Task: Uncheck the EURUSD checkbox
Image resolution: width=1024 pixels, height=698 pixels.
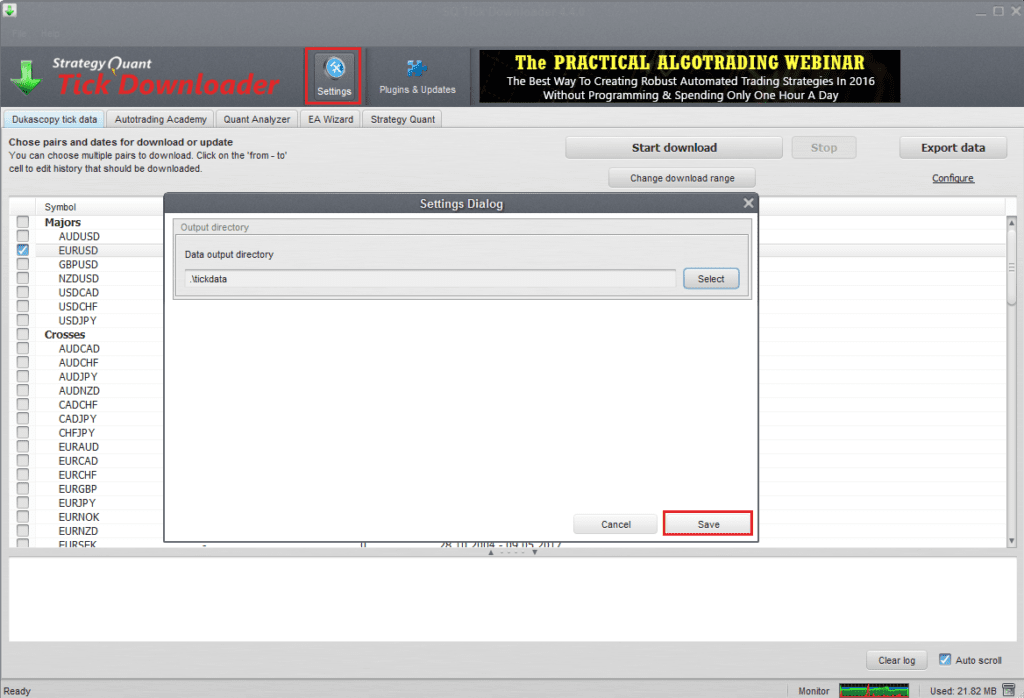Action: coord(23,250)
